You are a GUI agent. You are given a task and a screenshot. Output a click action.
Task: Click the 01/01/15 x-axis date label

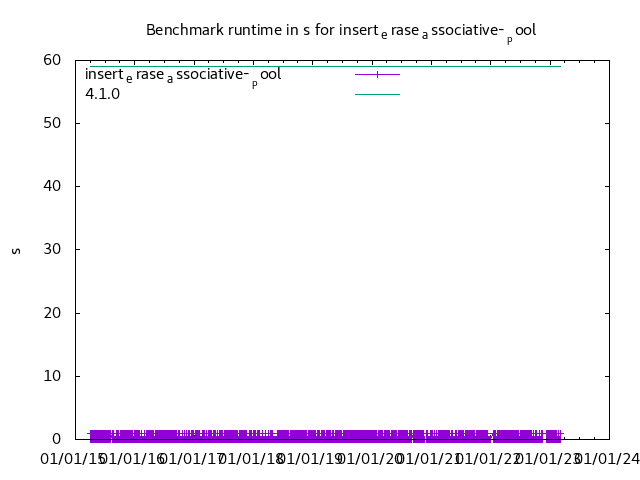coord(72,459)
